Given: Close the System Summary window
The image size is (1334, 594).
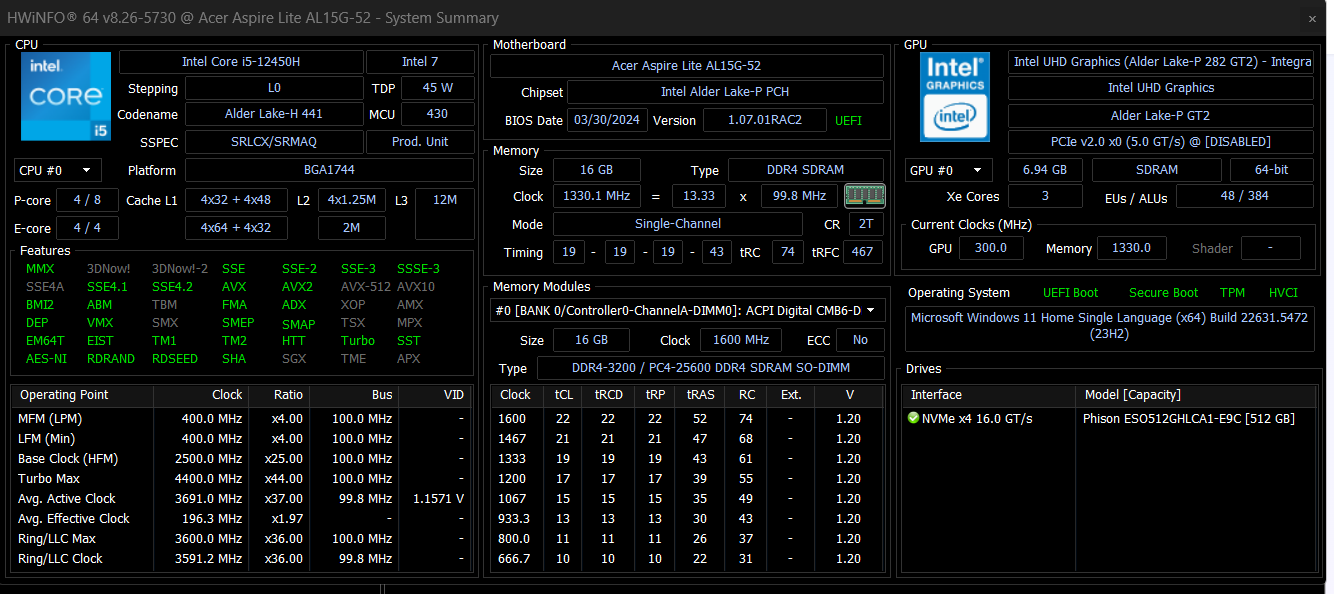Looking at the screenshot, I should pyautogui.click(x=1312, y=18).
